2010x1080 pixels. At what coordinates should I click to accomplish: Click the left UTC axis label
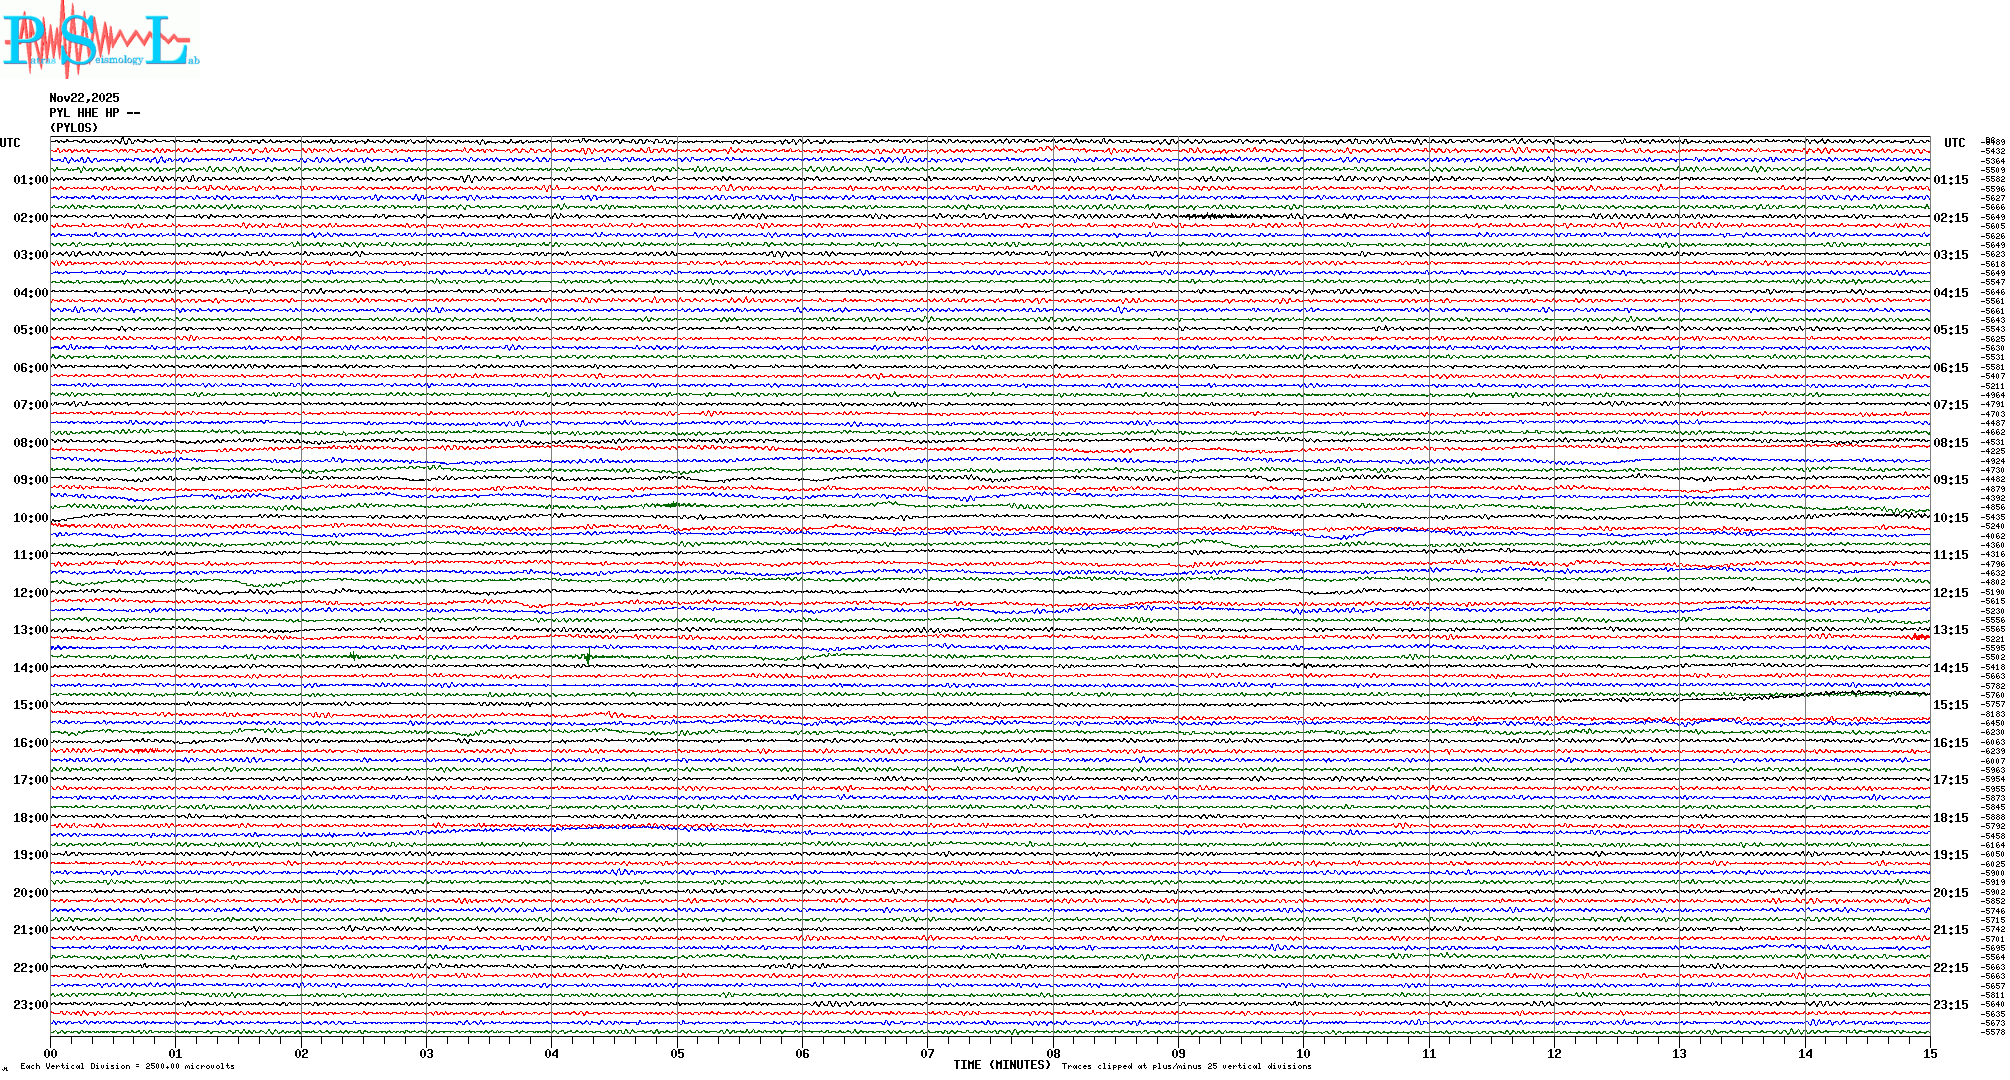(x=10, y=143)
